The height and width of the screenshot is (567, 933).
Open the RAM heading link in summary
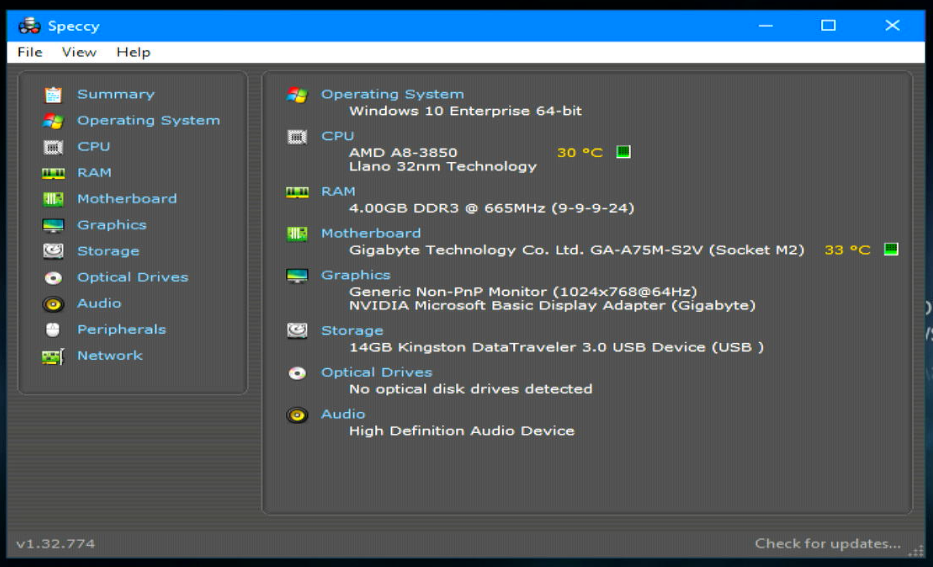coord(338,192)
